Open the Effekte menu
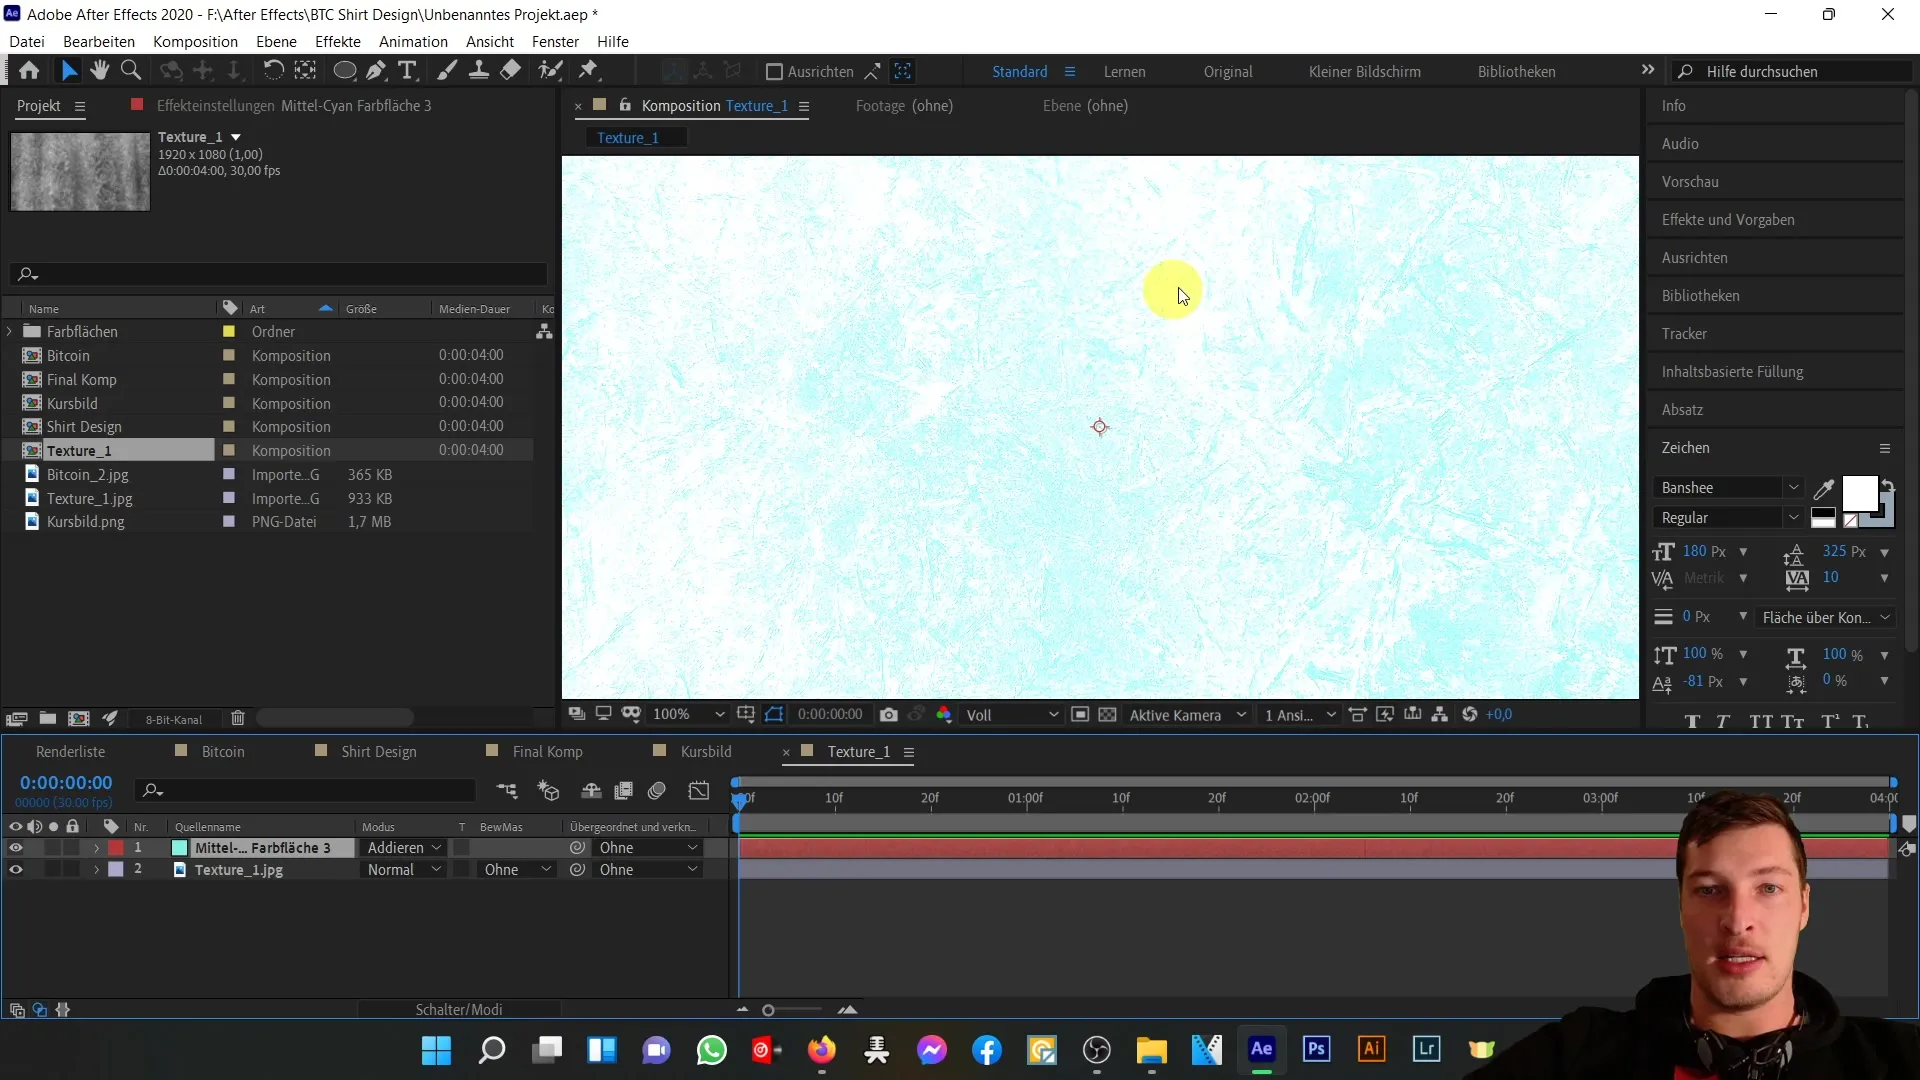 pos(338,41)
